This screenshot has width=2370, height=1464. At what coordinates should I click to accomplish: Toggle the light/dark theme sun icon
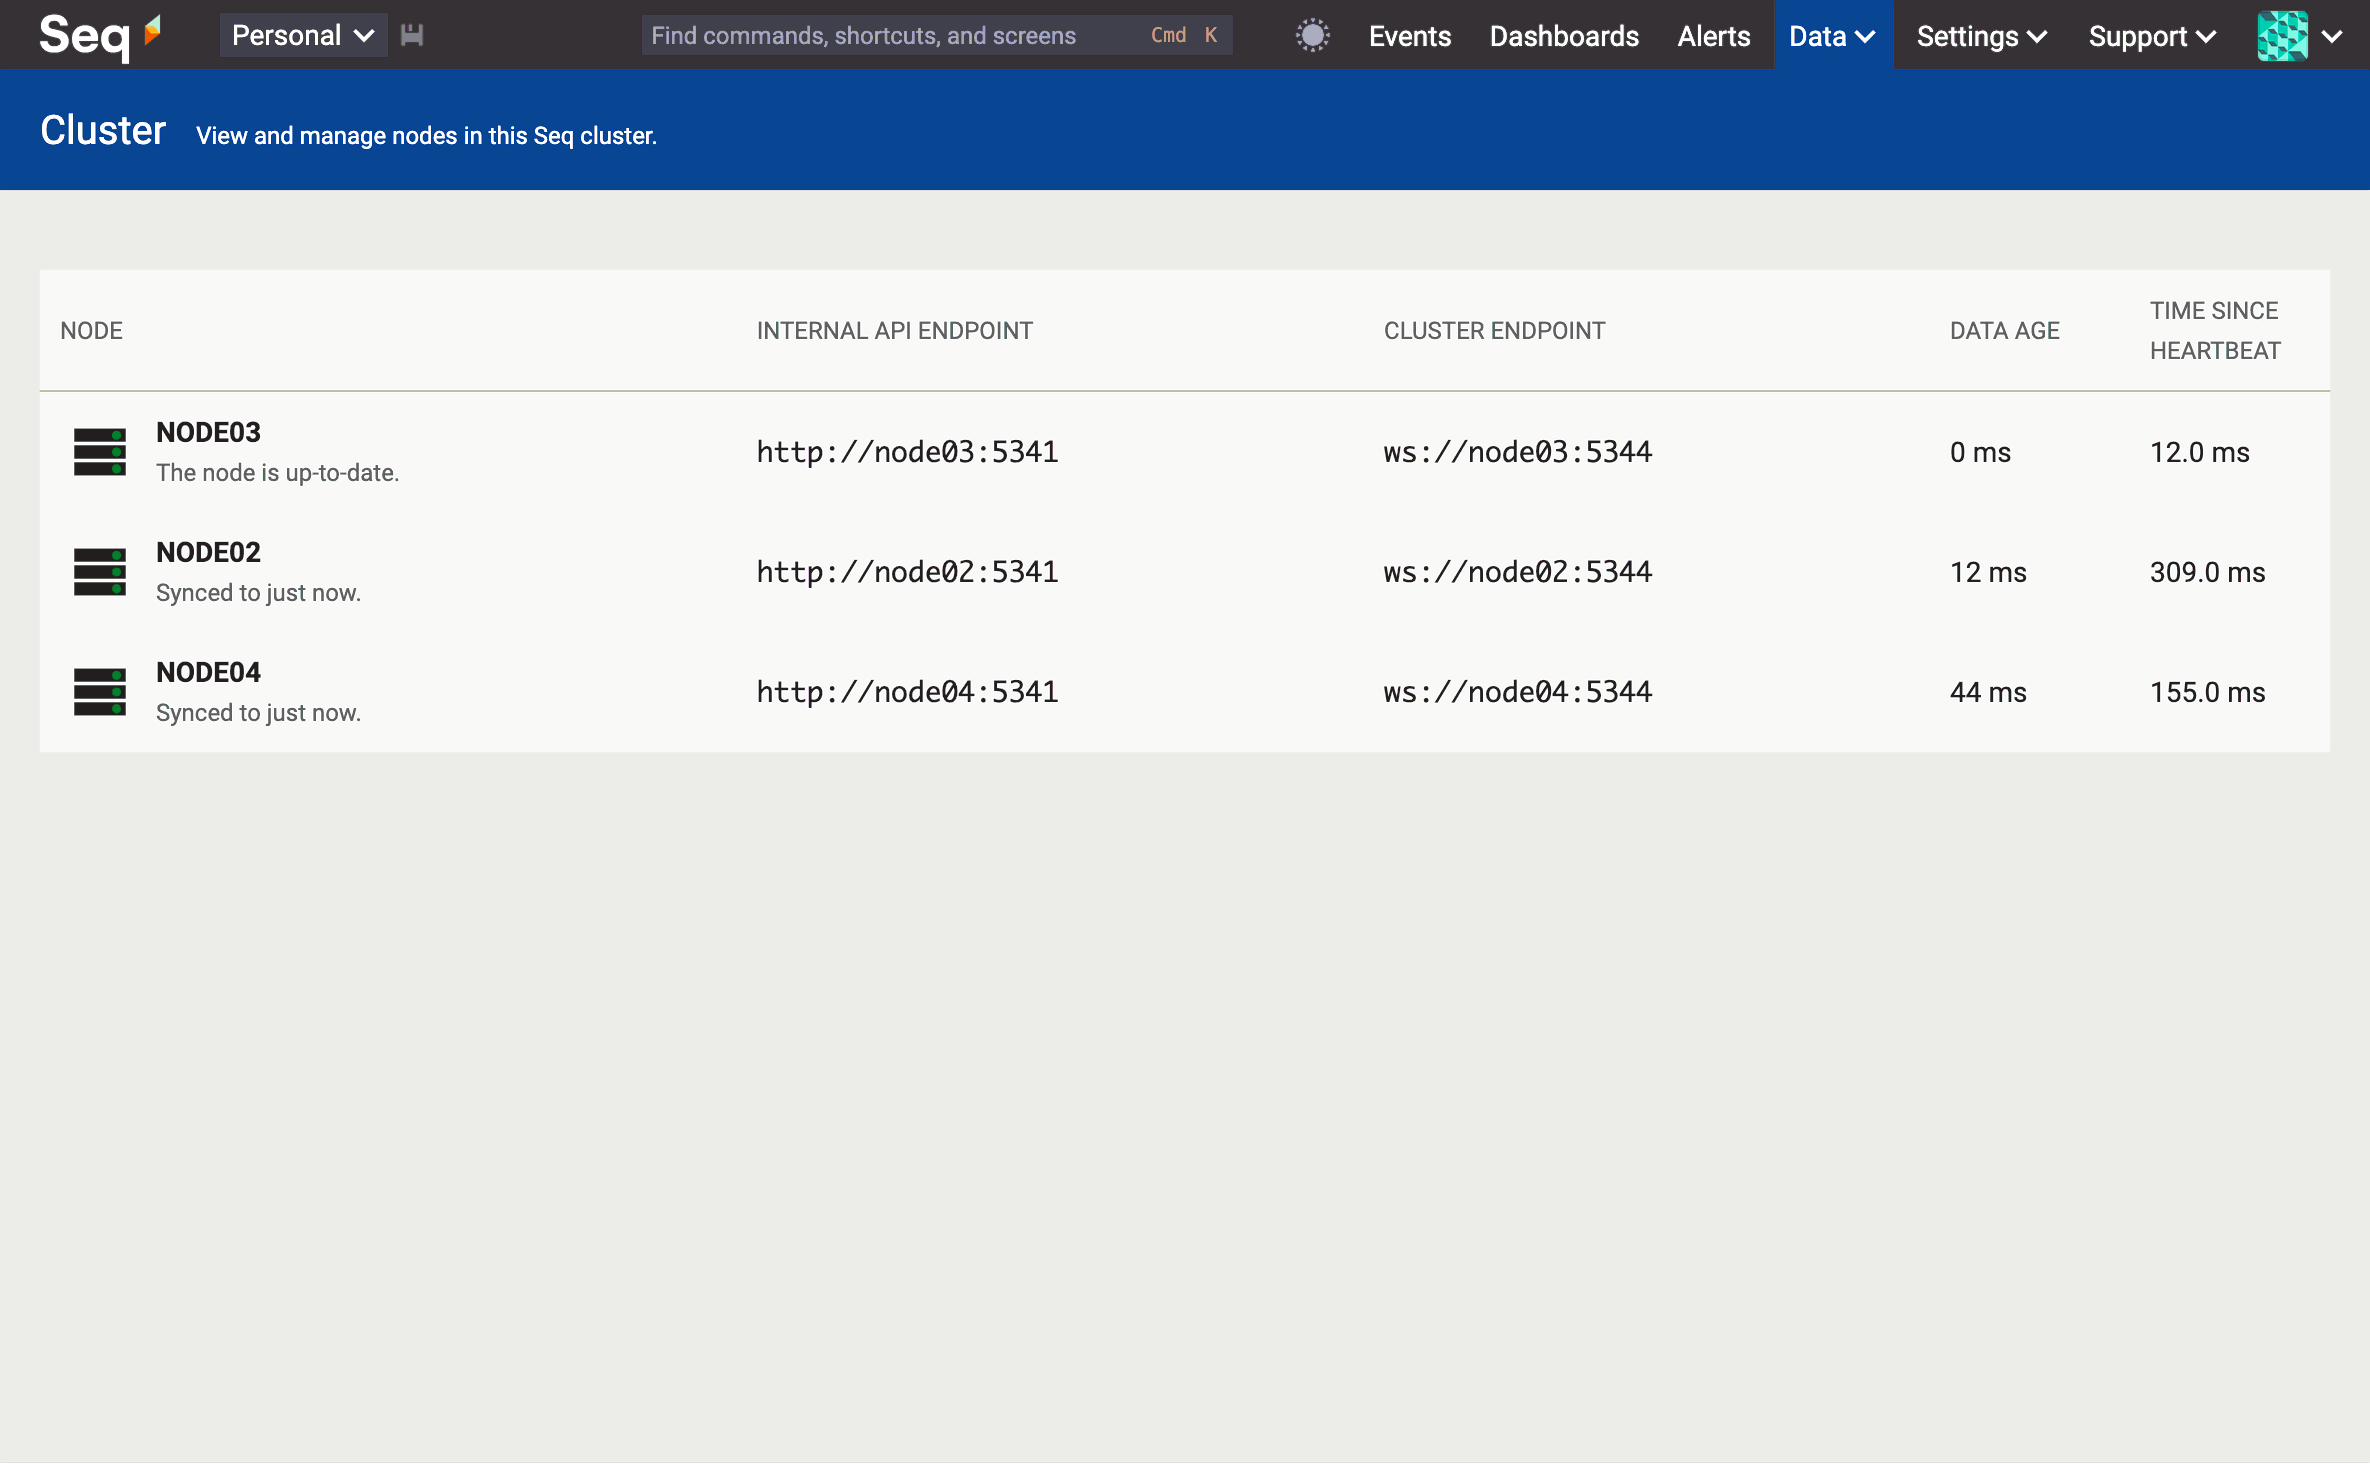1312,36
